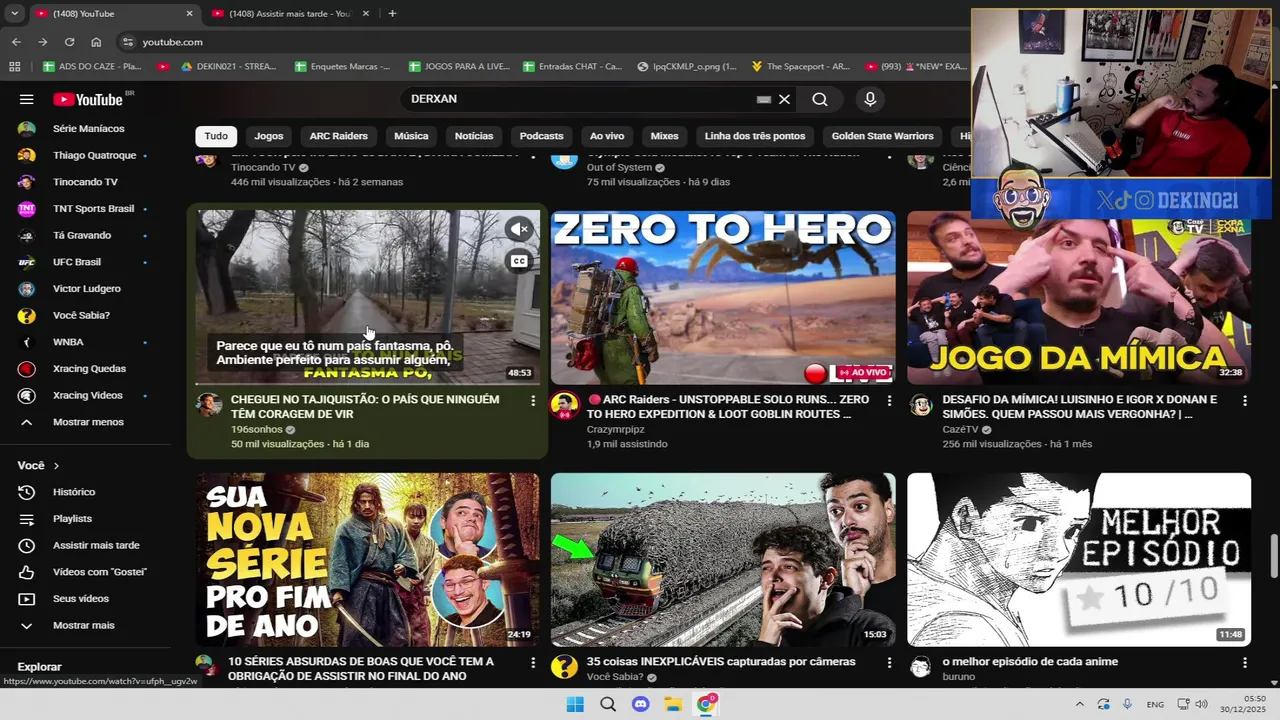Image resolution: width=1280 pixels, height=720 pixels.
Task: Select the Mixes filter chip
Action: point(664,136)
